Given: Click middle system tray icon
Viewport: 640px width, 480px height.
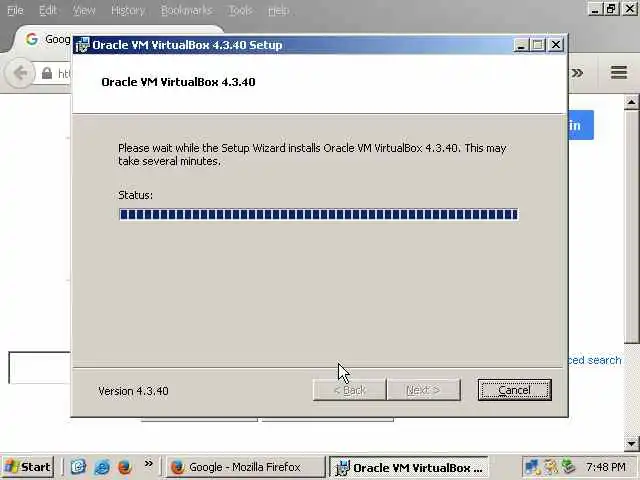Looking at the screenshot, I should [x=551, y=467].
